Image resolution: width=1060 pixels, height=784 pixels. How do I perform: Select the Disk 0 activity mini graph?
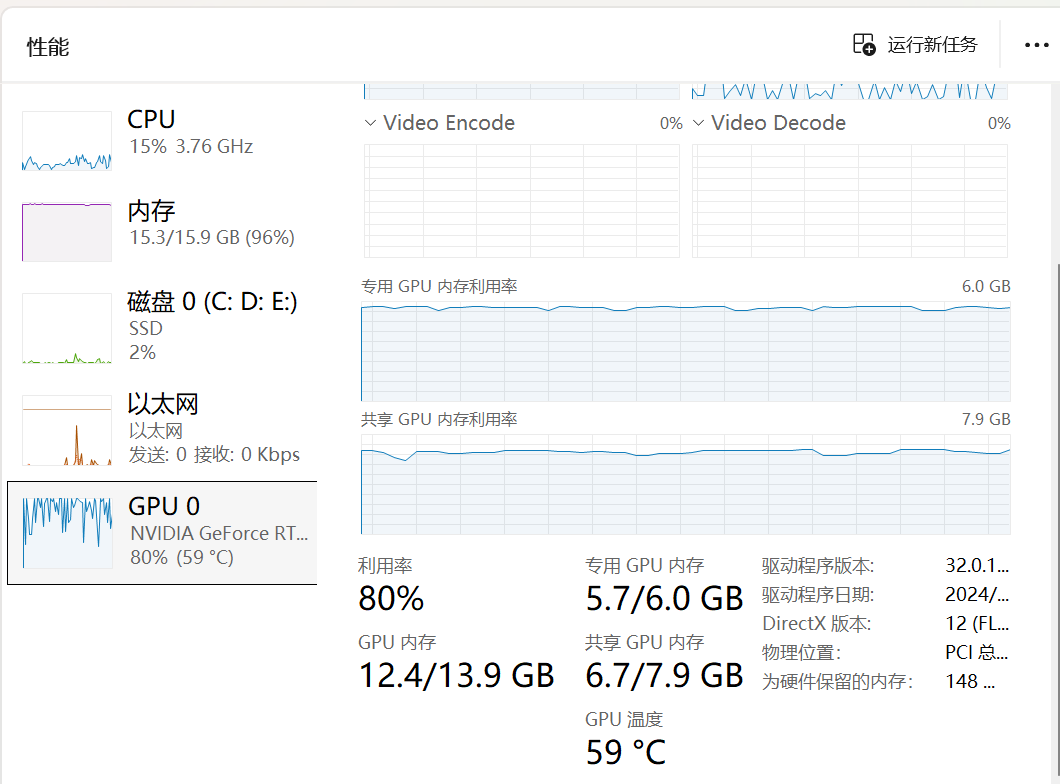click(67, 328)
